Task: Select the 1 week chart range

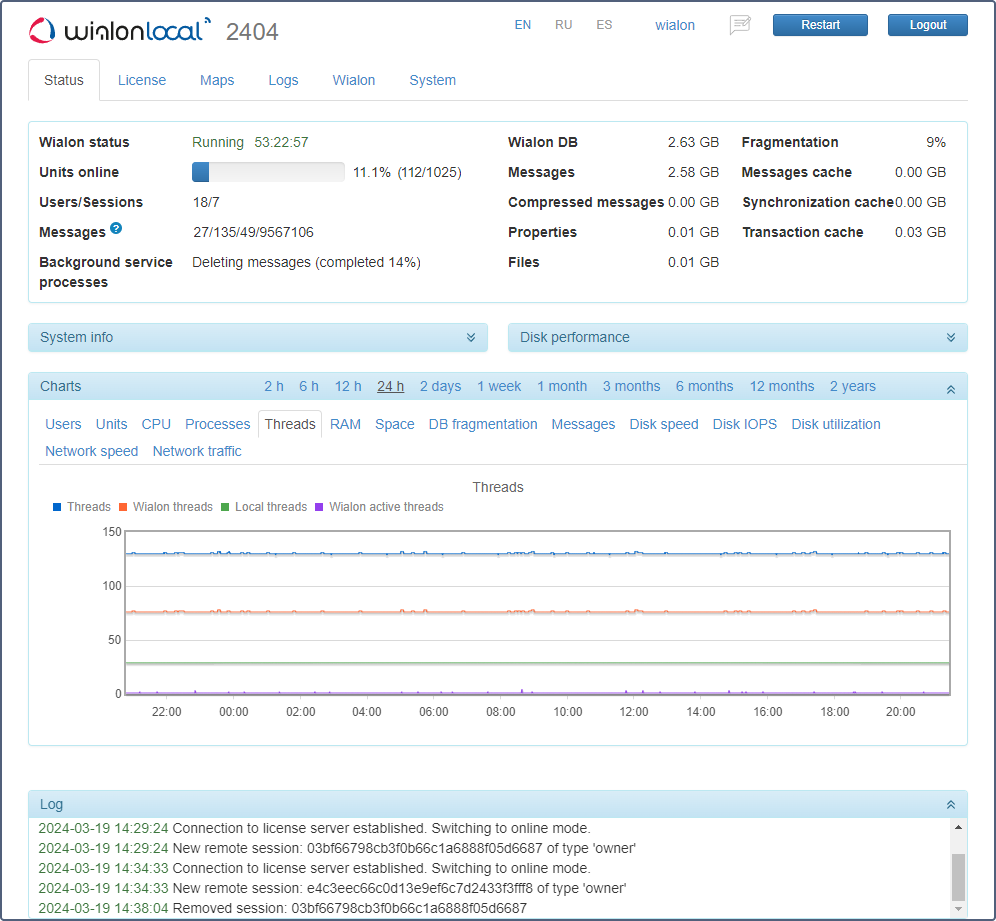Action: pyautogui.click(x=499, y=386)
